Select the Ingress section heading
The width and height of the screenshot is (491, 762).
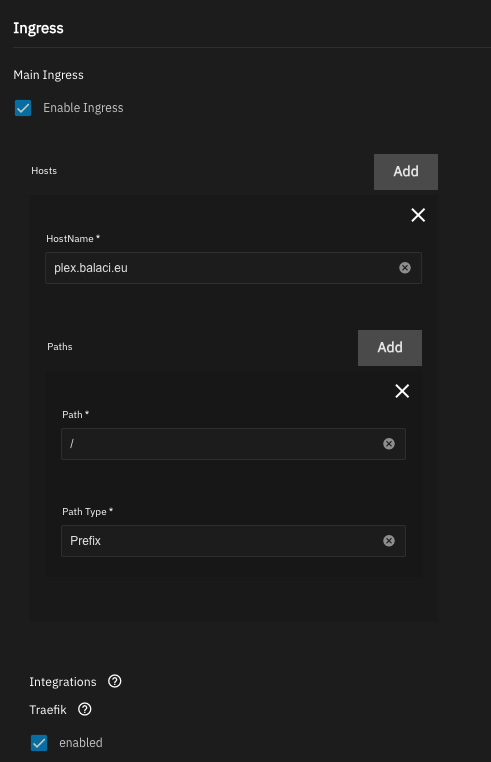click(38, 28)
